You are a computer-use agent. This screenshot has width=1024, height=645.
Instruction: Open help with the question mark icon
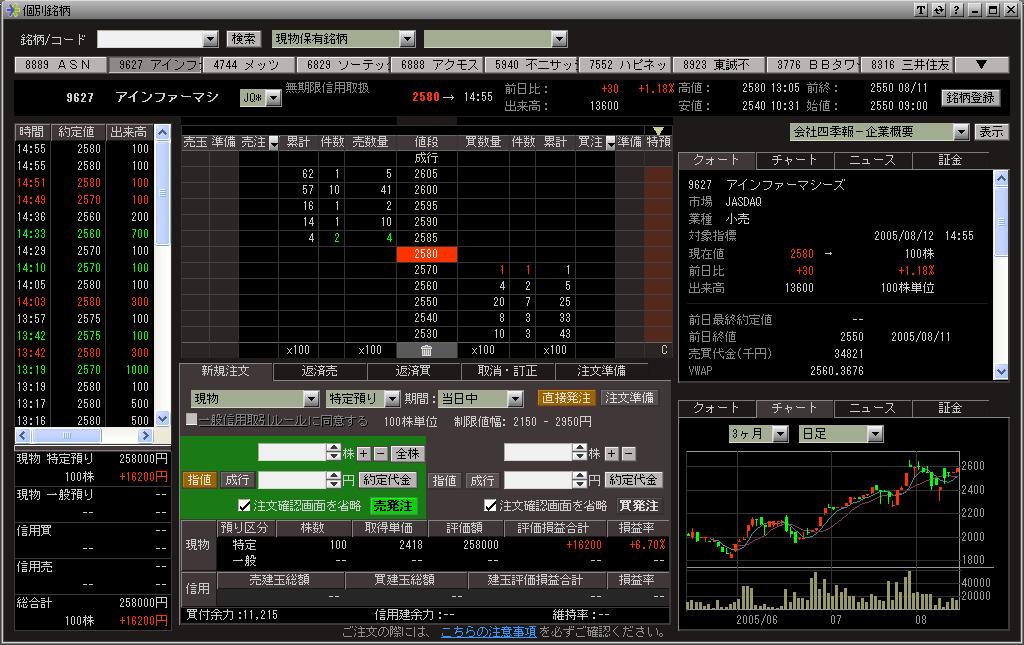click(956, 10)
